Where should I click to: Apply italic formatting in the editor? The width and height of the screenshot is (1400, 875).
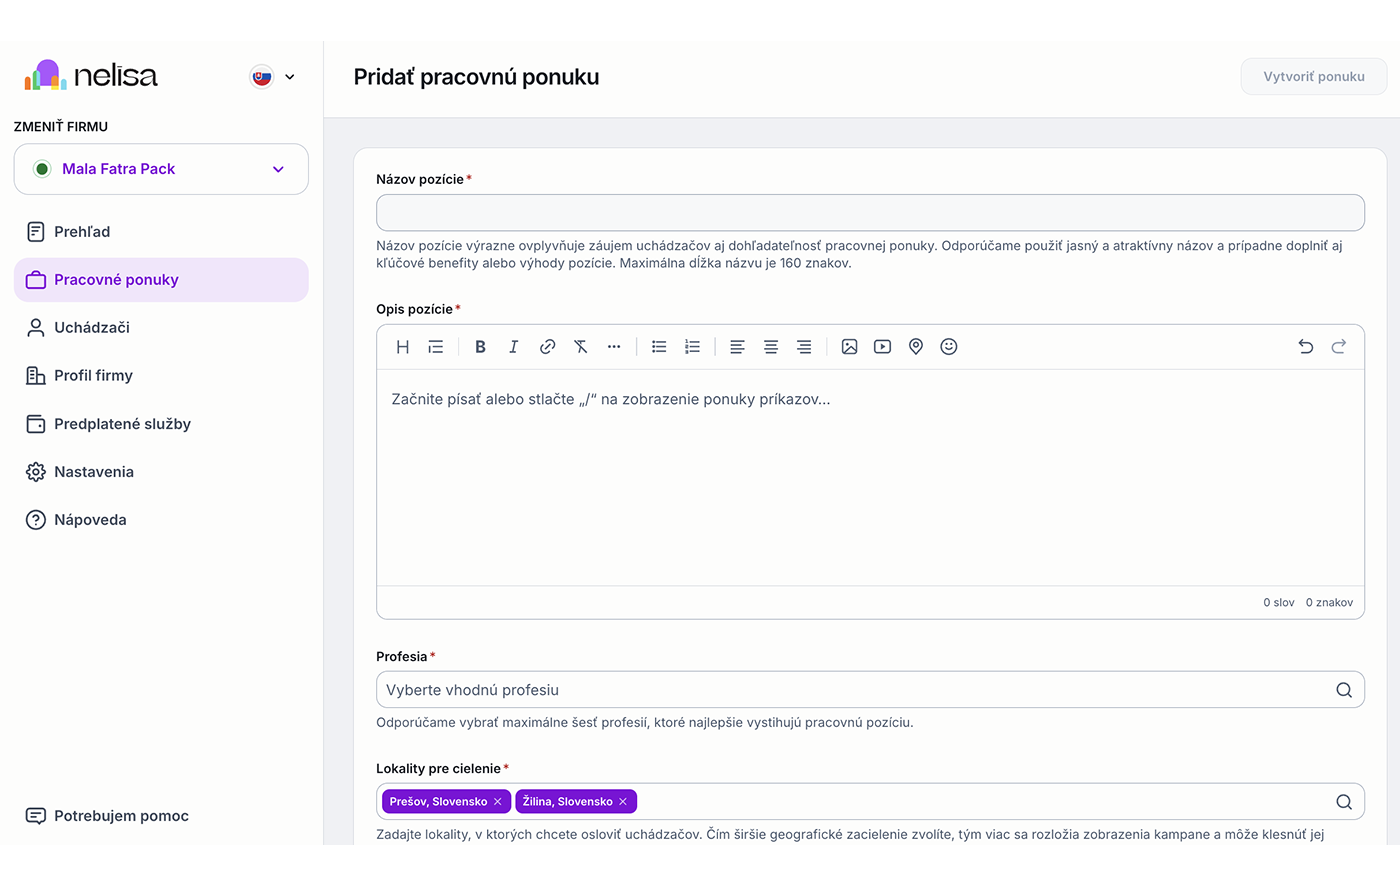click(513, 347)
